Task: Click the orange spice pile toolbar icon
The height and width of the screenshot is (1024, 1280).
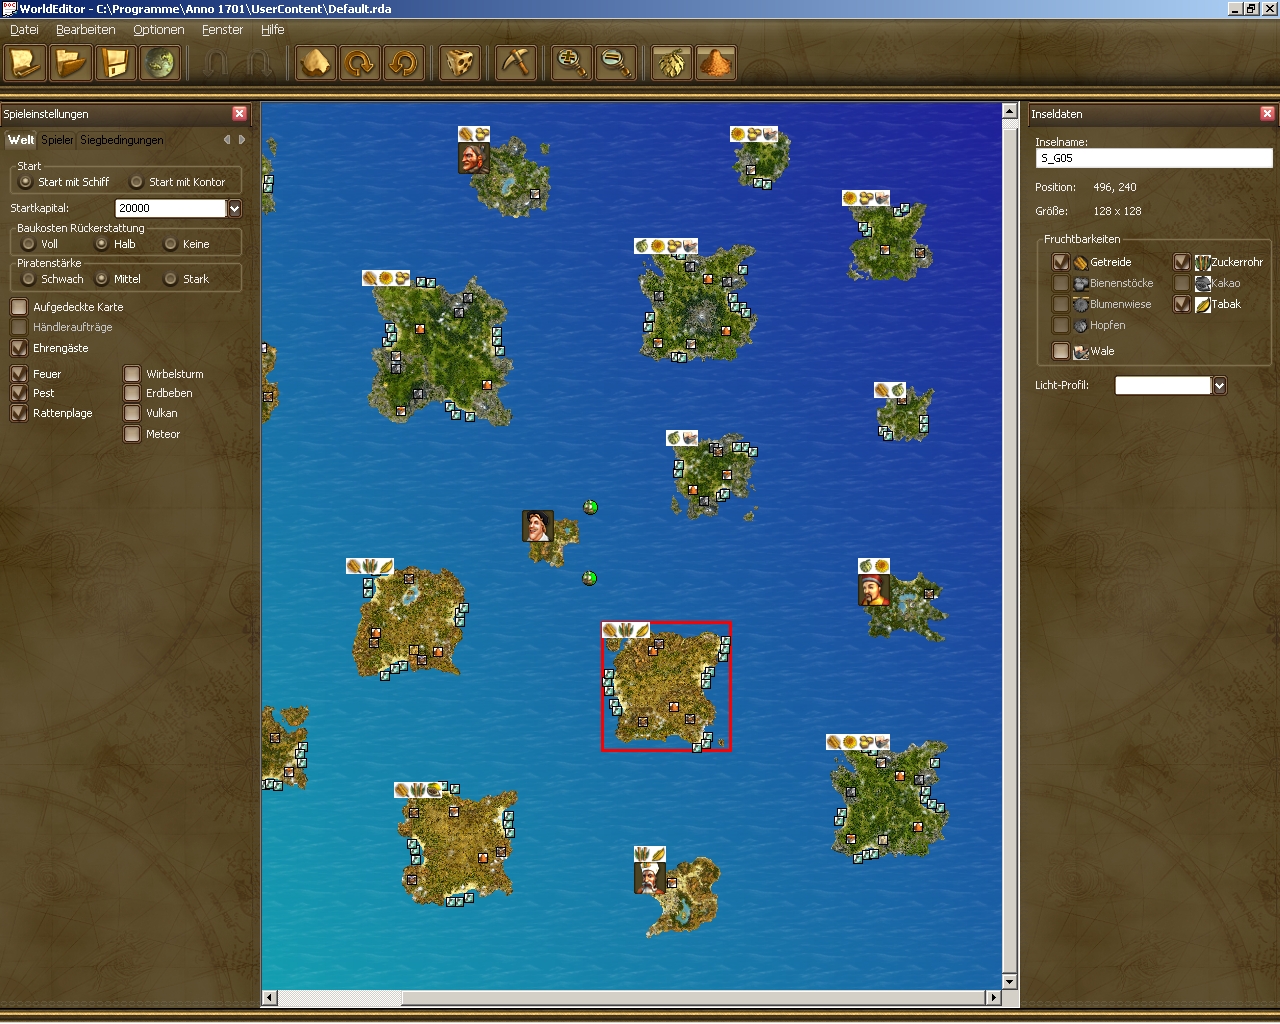Action: pos(716,63)
